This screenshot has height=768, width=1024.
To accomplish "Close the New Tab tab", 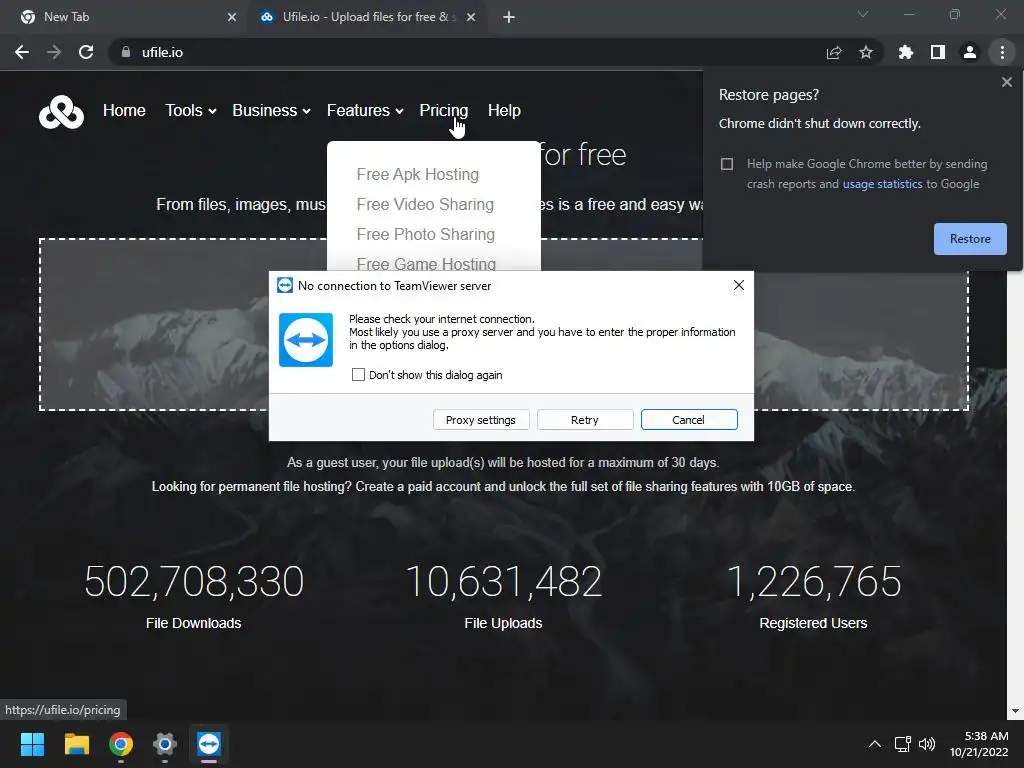I will tap(232, 17).
